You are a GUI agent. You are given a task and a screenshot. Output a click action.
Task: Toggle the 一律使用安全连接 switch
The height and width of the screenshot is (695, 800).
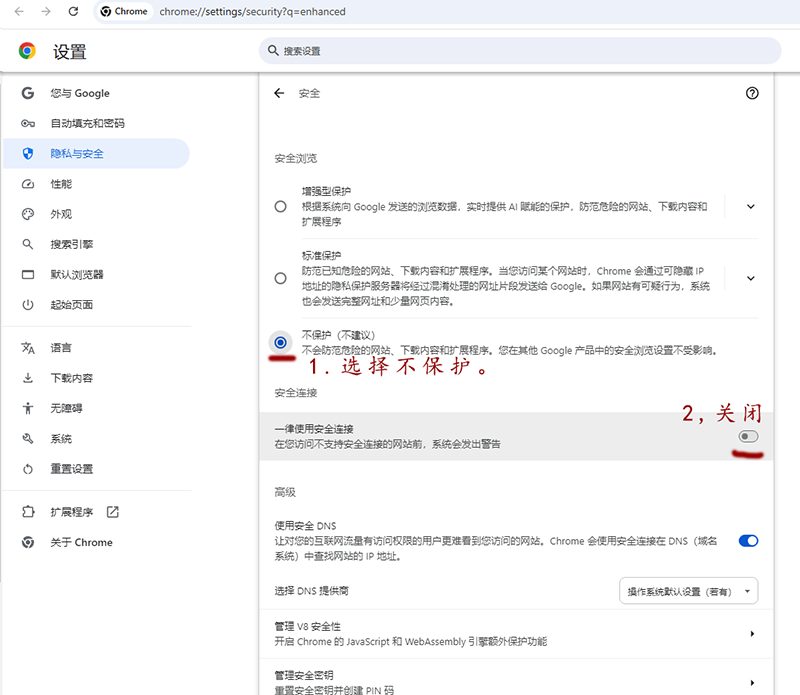click(x=748, y=437)
